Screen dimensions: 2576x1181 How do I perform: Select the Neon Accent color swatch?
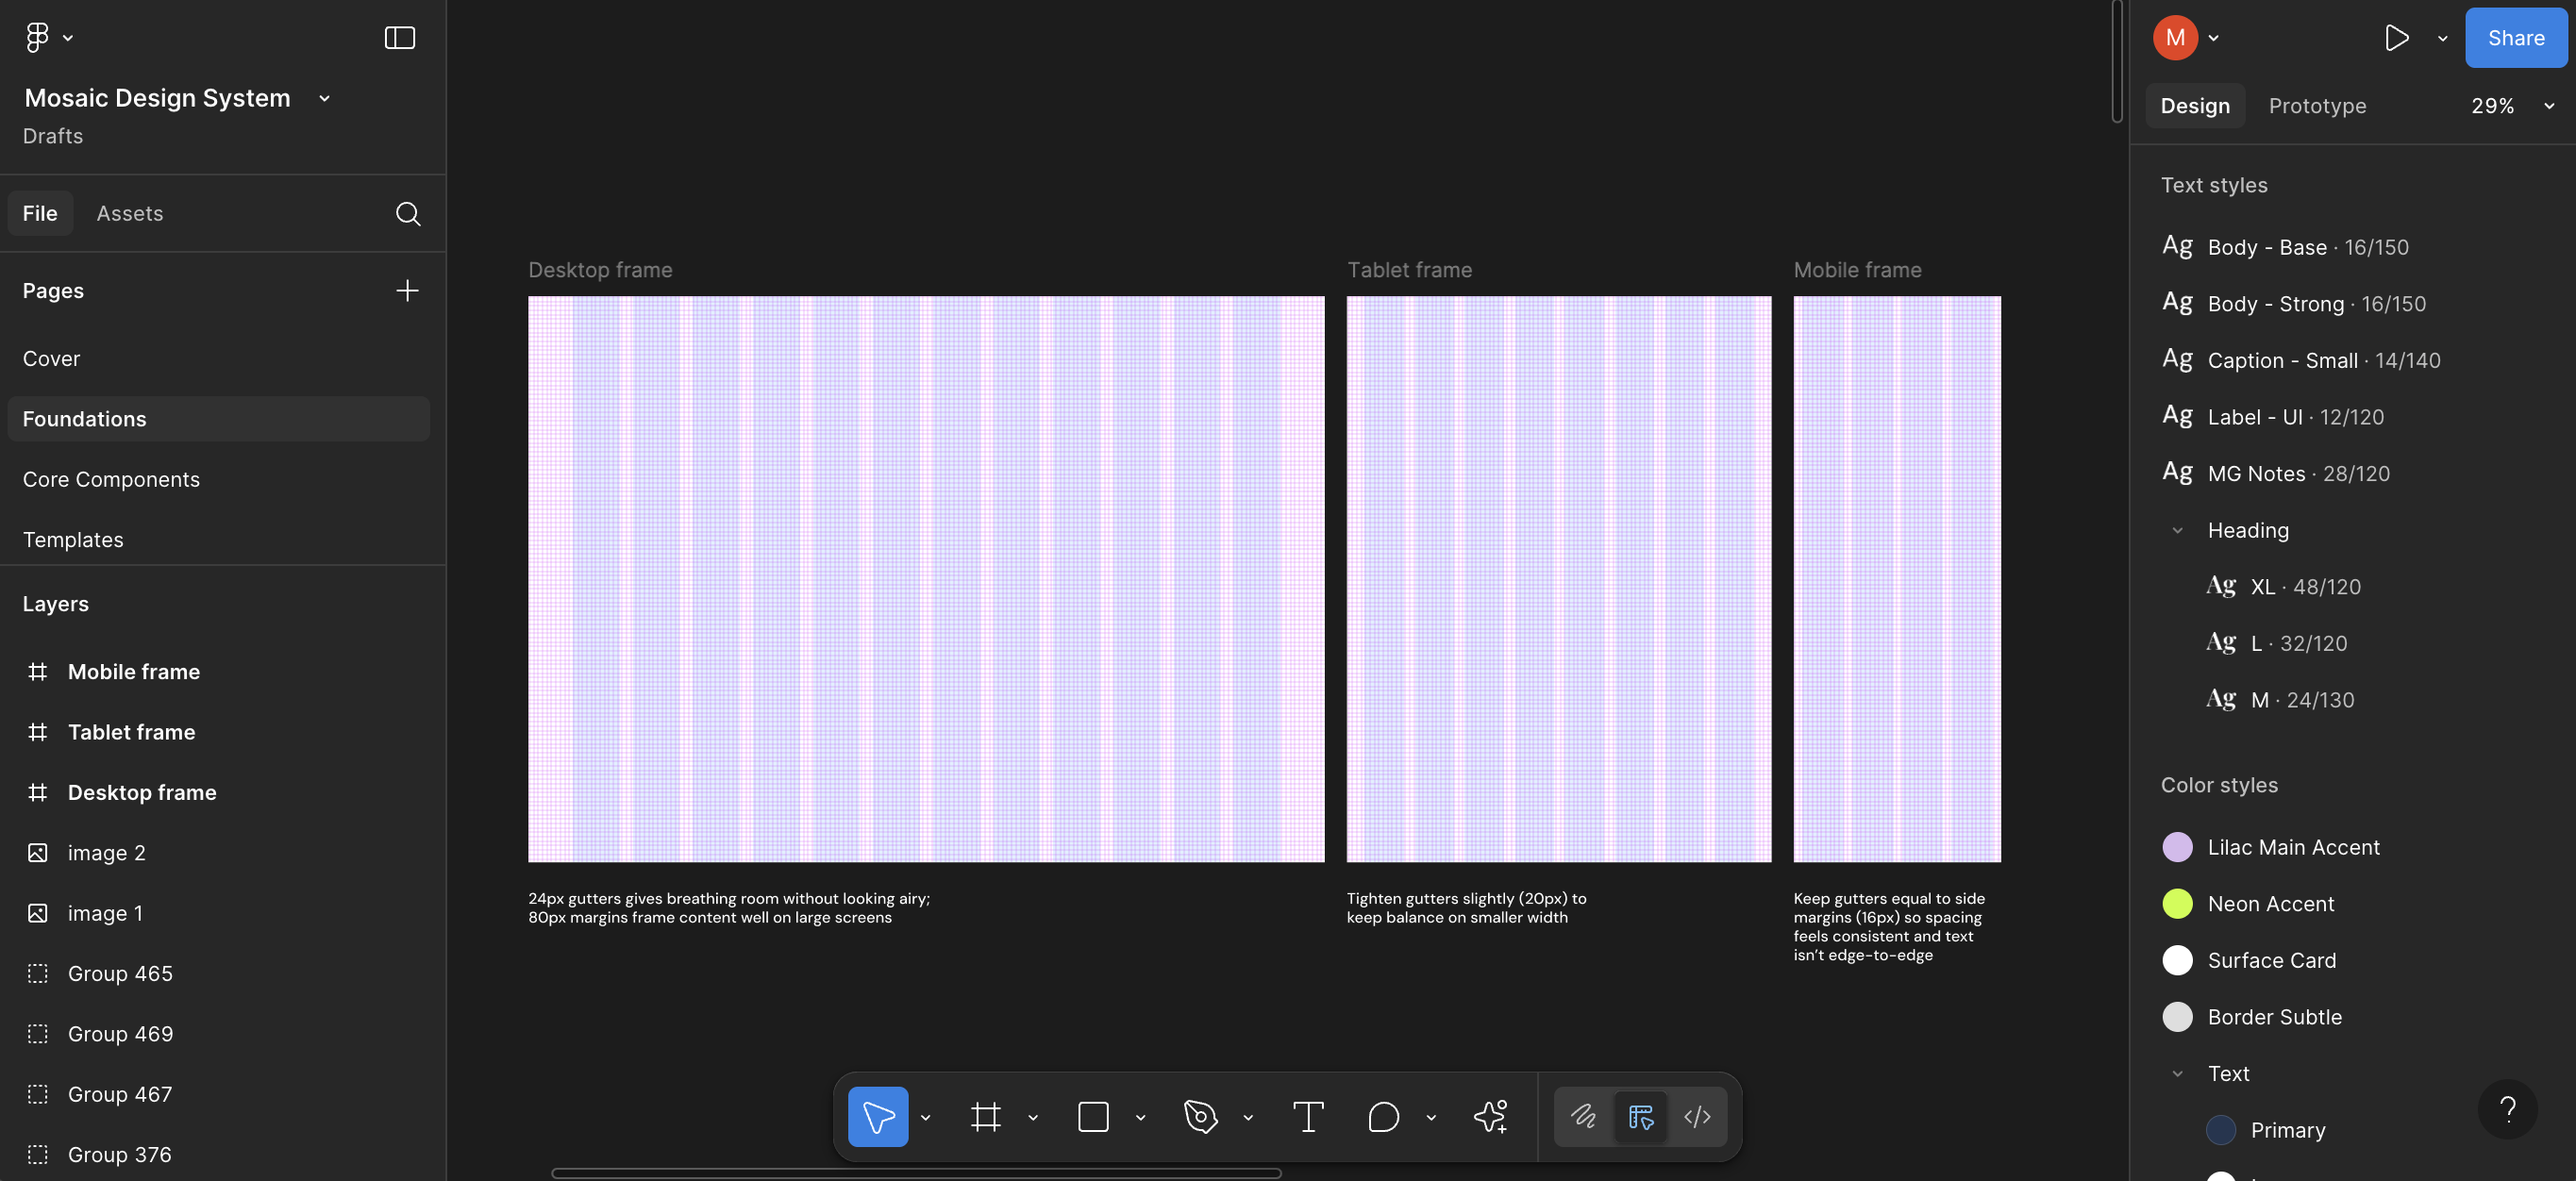(2178, 903)
